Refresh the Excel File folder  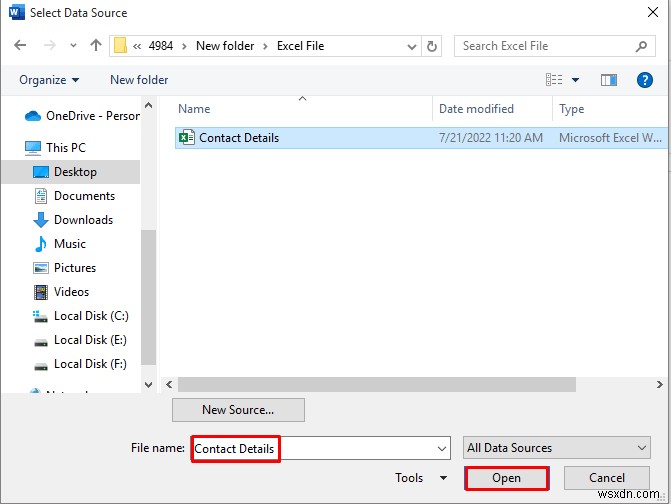click(x=432, y=46)
